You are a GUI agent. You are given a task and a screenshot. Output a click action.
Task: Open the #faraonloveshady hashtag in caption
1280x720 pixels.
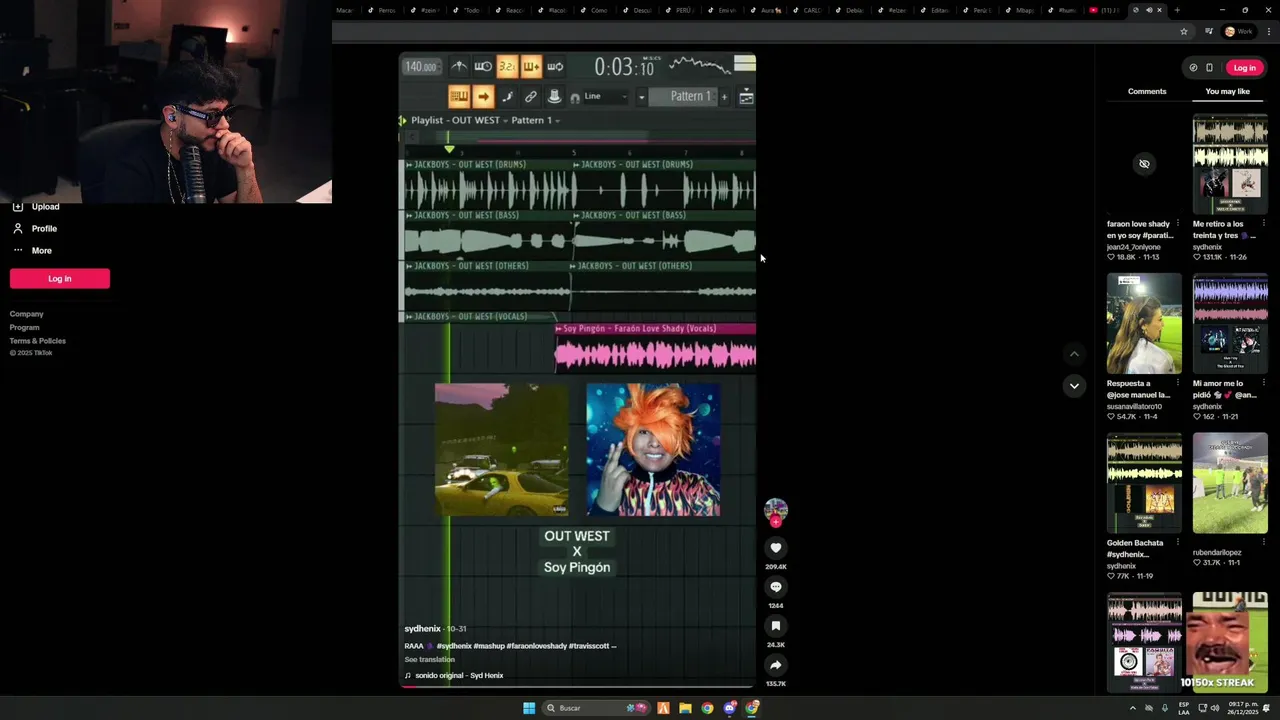tap(537, 646)
